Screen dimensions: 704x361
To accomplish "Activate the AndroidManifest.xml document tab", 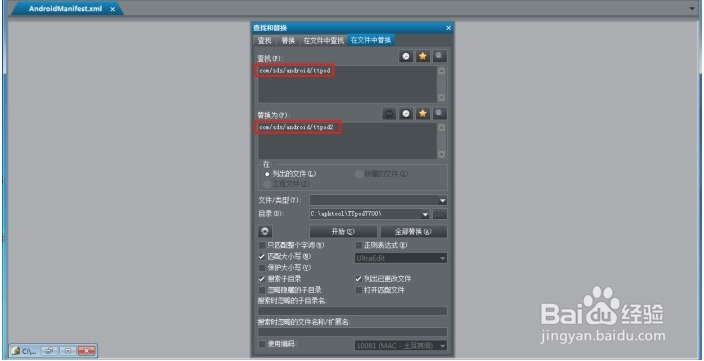I will point(66,9).
